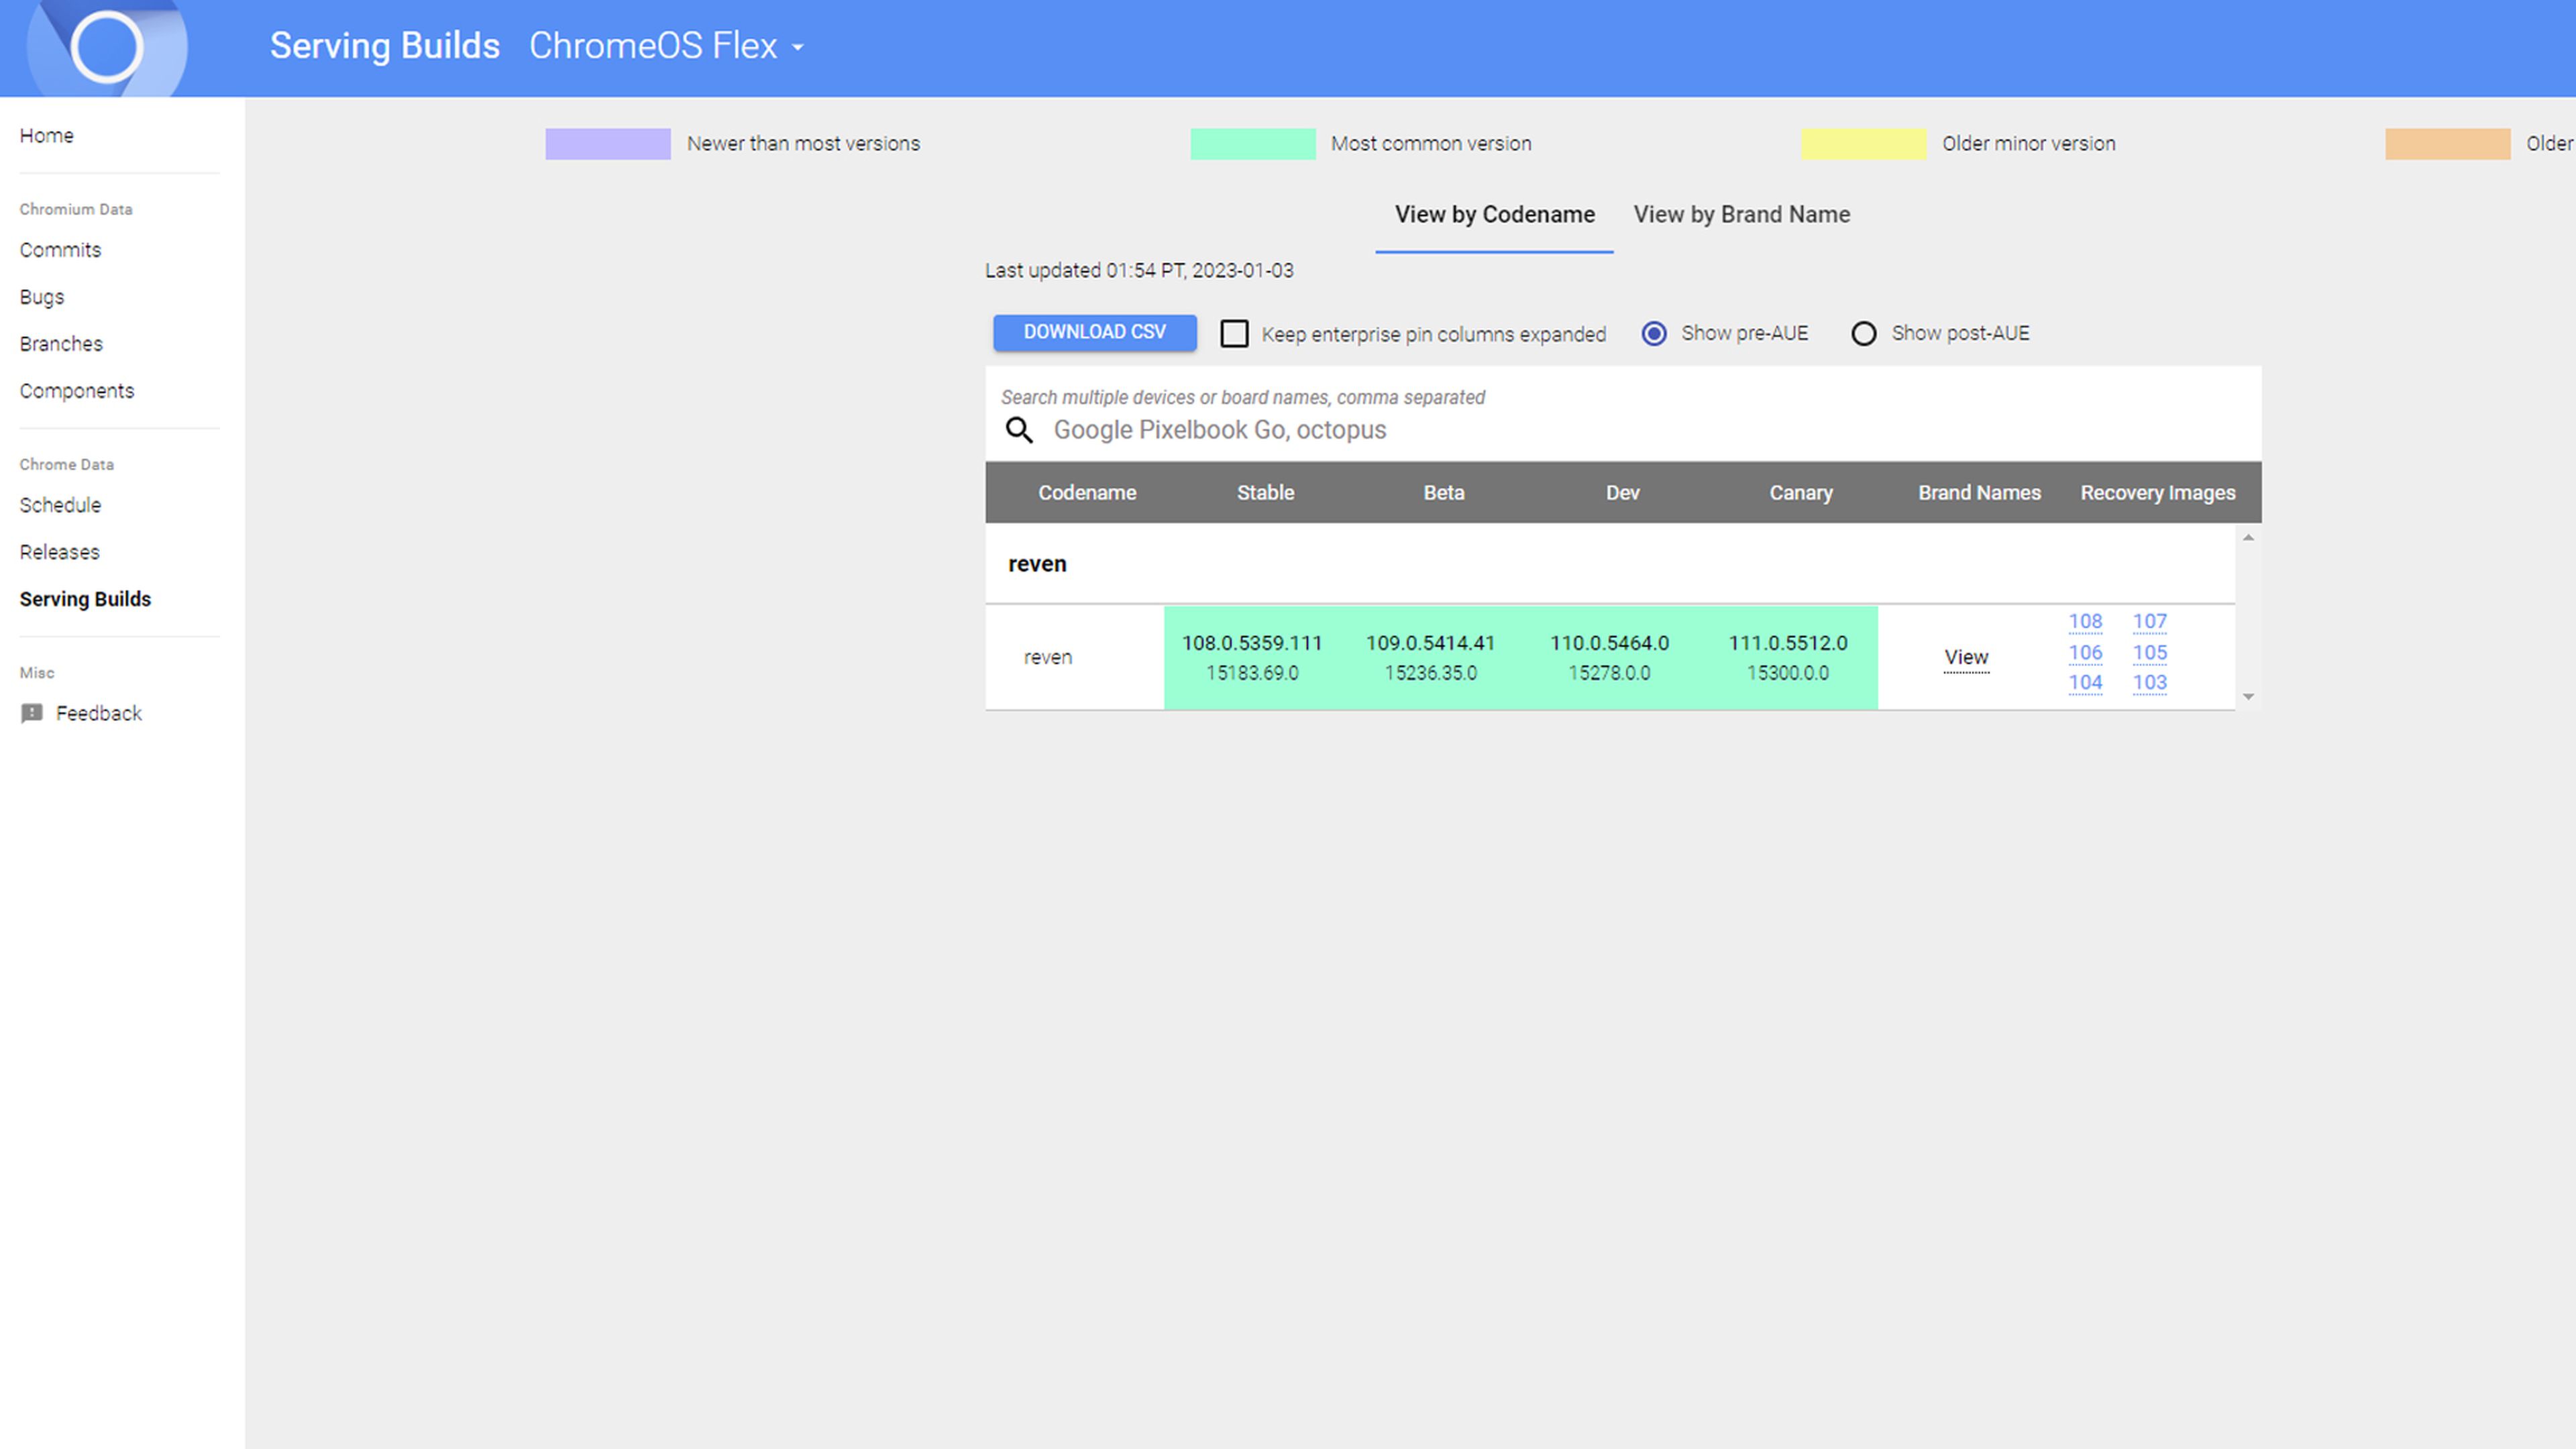Click the Dev column header

[1622, 492]
